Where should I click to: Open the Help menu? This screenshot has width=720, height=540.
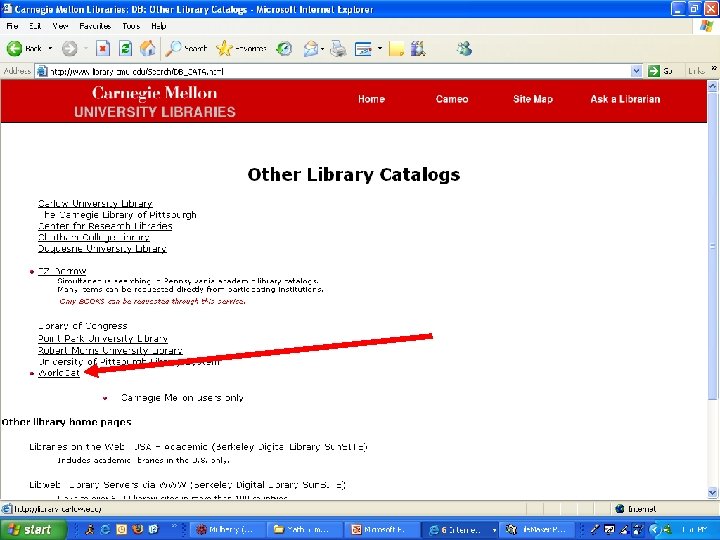(x=158, y=26)
